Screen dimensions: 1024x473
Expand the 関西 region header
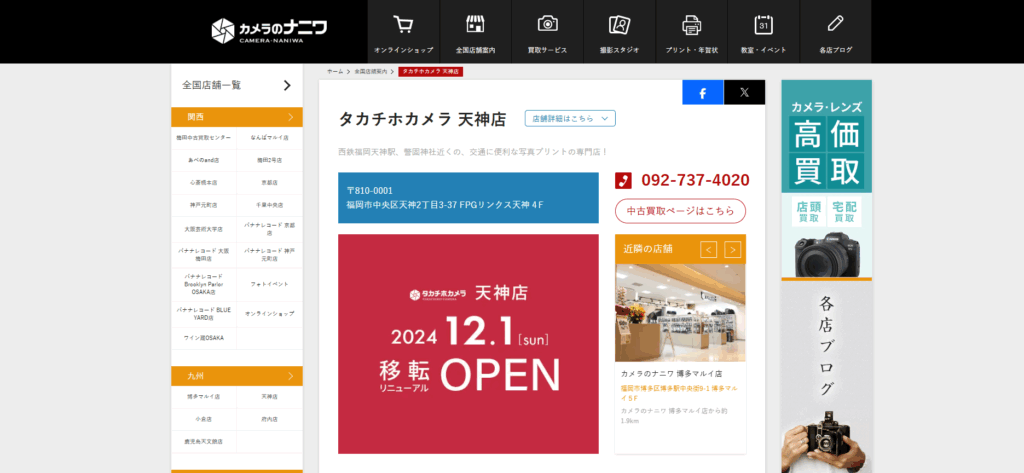click(x=237, y=117)
